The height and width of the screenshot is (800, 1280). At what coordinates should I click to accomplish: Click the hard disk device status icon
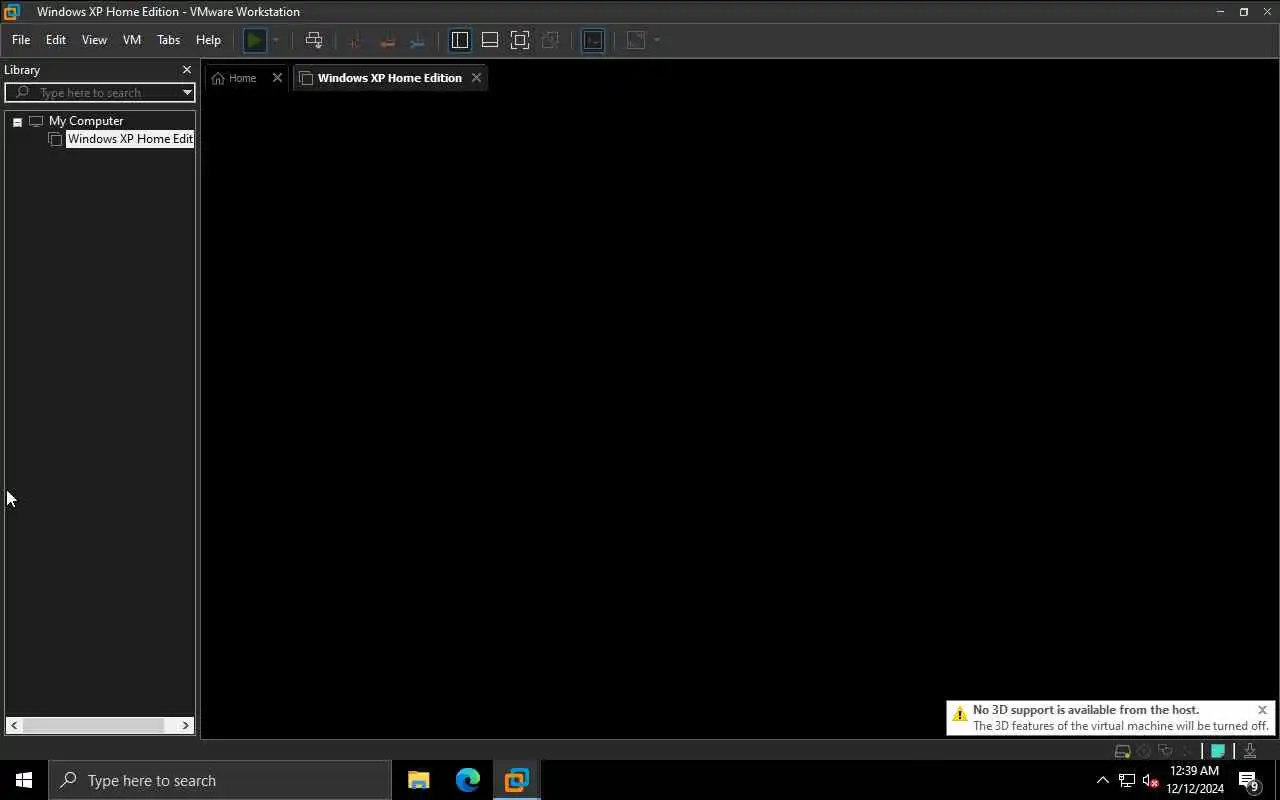[x=1122, y=751]
